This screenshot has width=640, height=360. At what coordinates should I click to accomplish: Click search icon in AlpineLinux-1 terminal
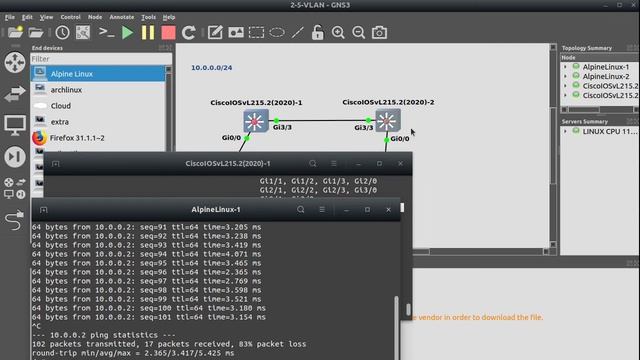(301, 209)
